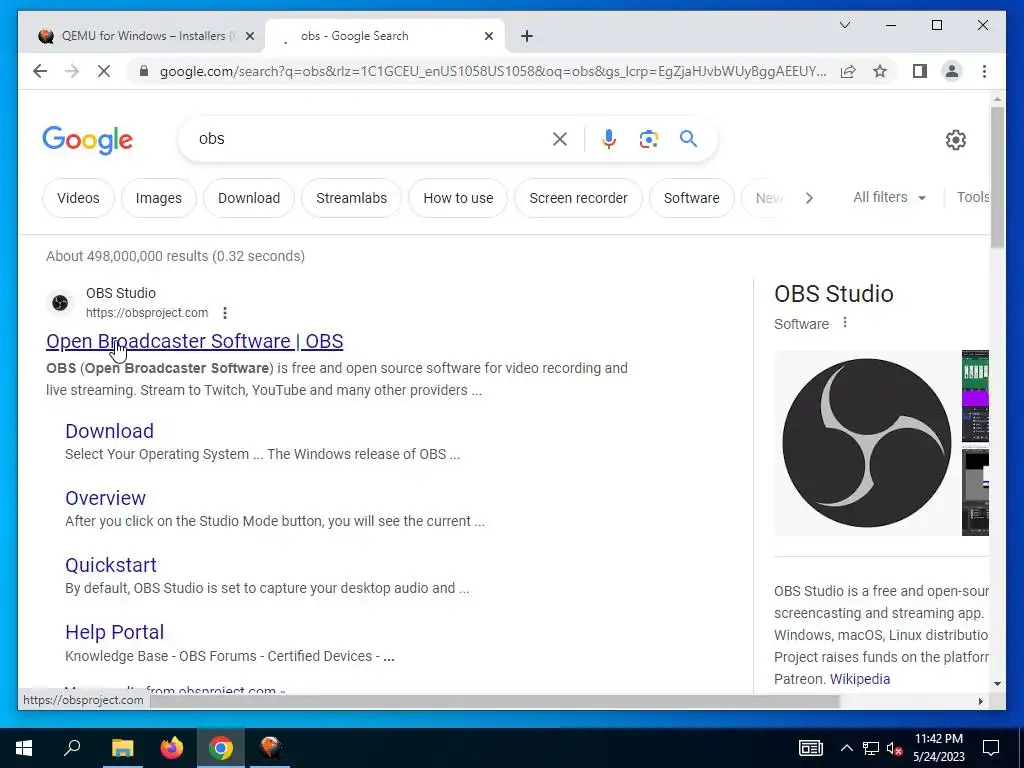Share this page from the address bar
The image size is (1024, 768).
(848, 71)
